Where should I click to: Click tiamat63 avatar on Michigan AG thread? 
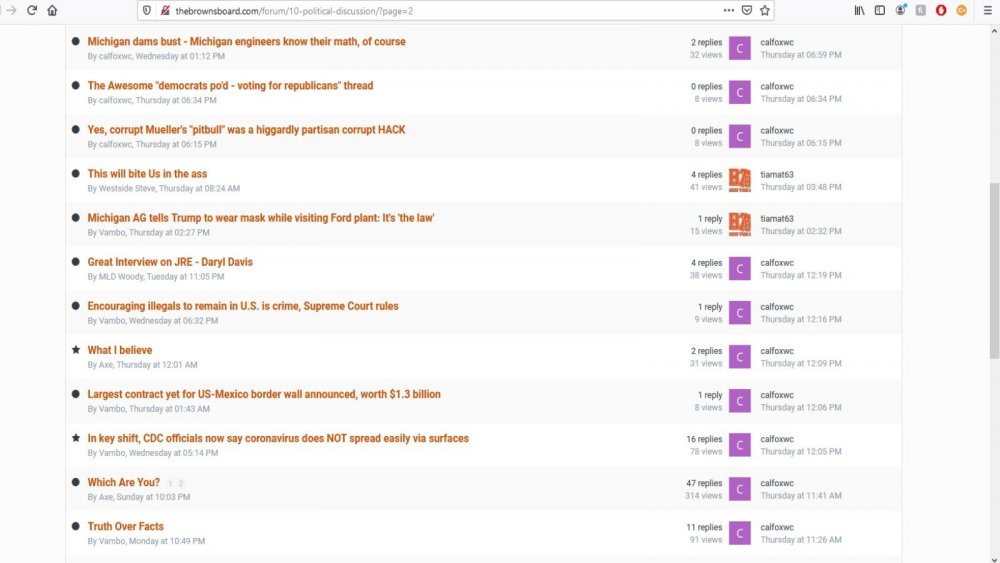coord(740,224)
